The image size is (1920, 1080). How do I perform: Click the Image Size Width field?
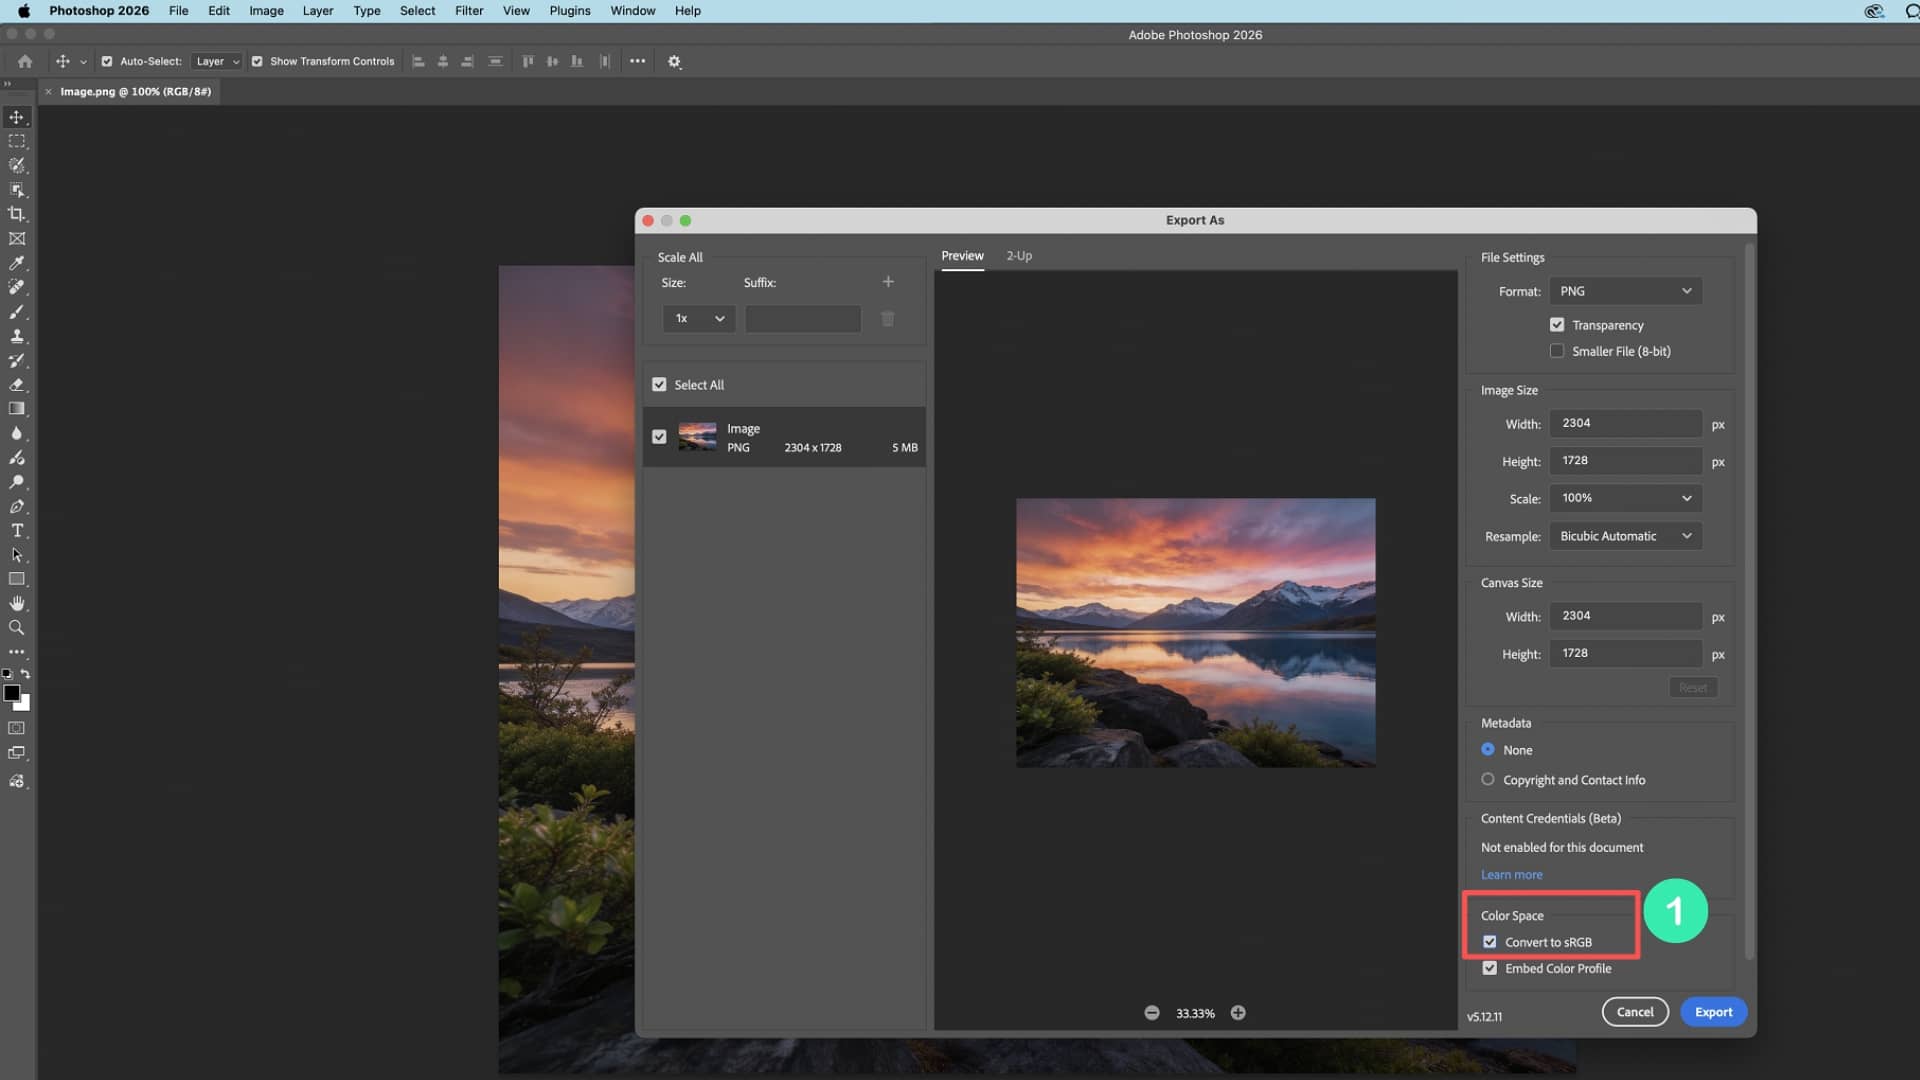point(1626,423)
